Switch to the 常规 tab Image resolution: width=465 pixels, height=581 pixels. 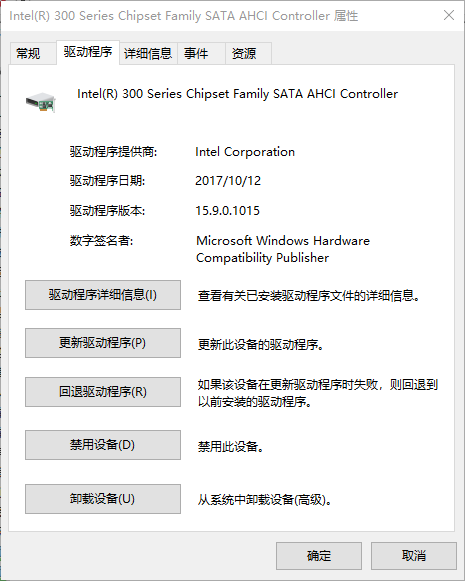(29, 54)
